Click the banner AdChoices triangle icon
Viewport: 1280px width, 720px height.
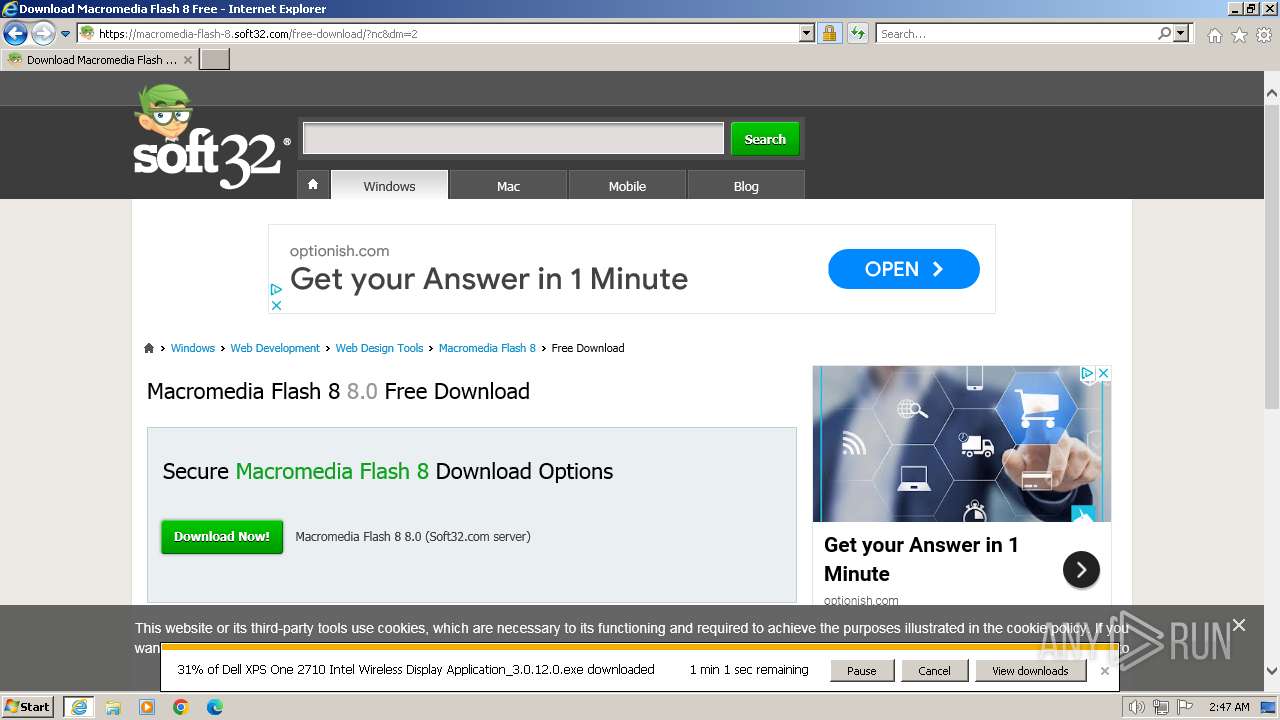276,289
